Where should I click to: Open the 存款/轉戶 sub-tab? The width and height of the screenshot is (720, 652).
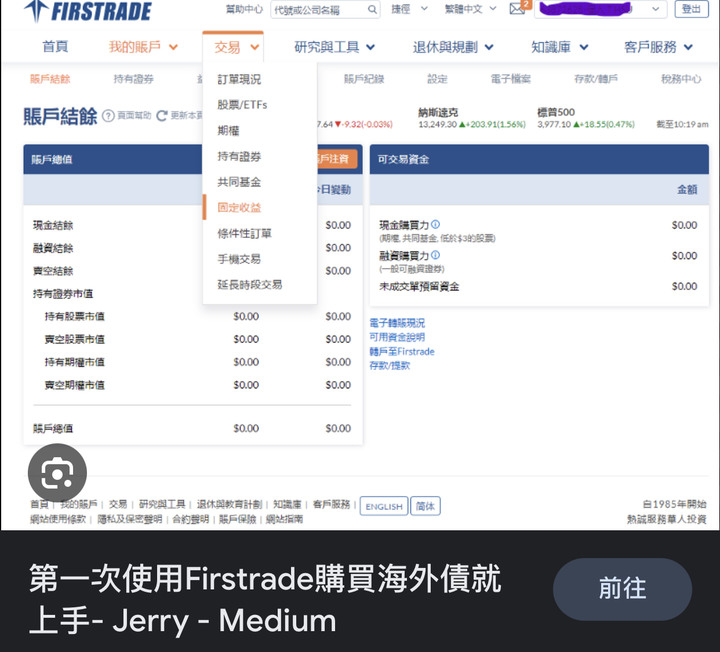pyautogui.click(x=596, y=79)
